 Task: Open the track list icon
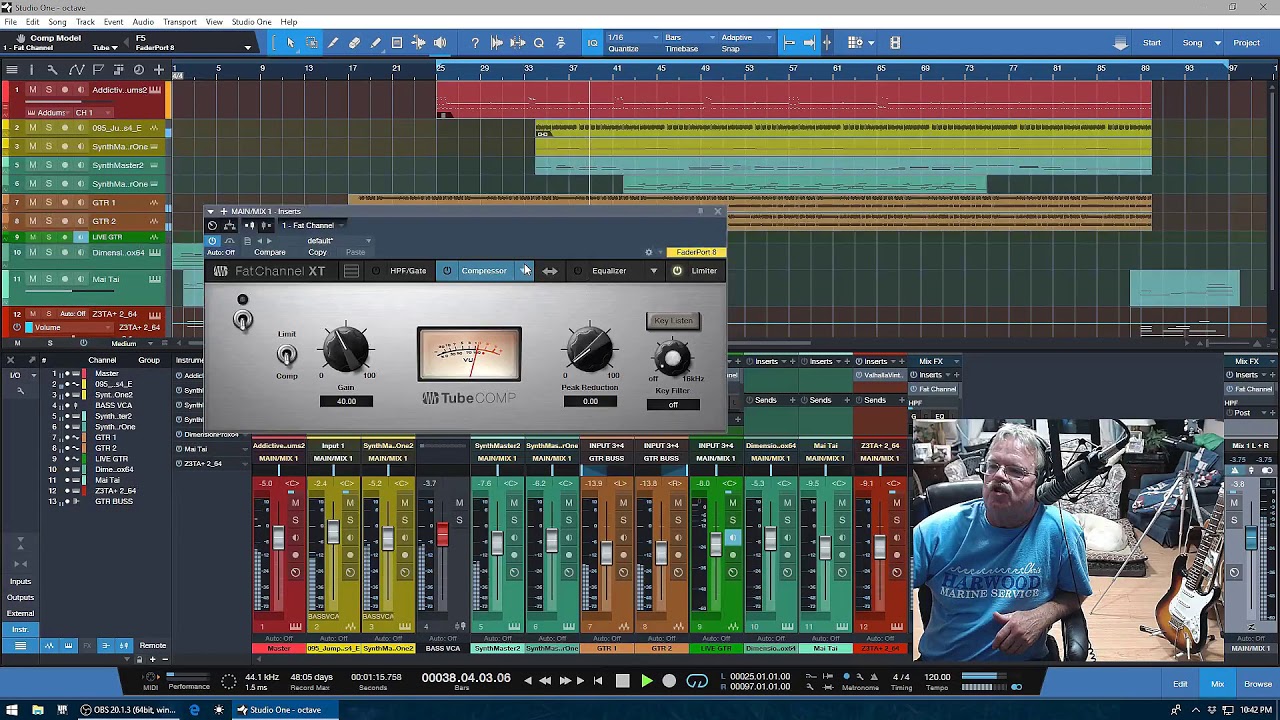click(11, 69)
